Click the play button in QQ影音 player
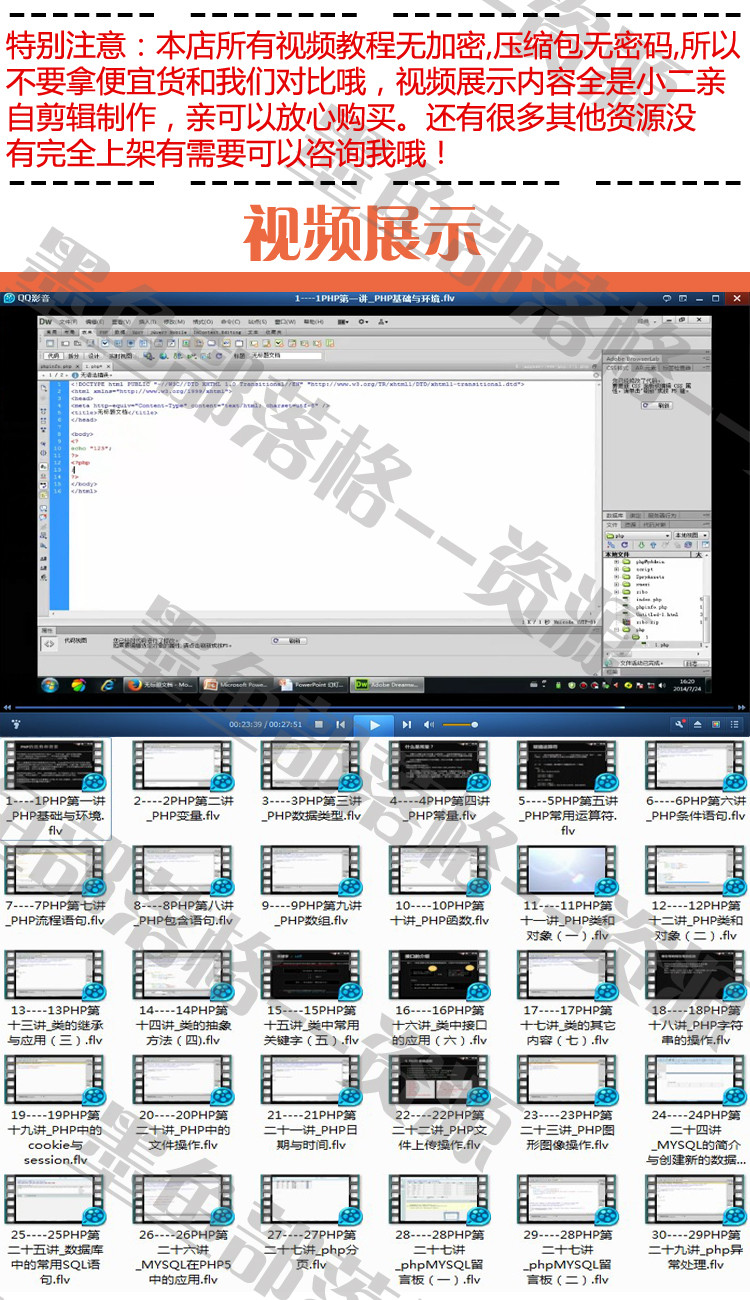Image resolution: width=750 pixels, height=1300 pixels. (375, 724)
